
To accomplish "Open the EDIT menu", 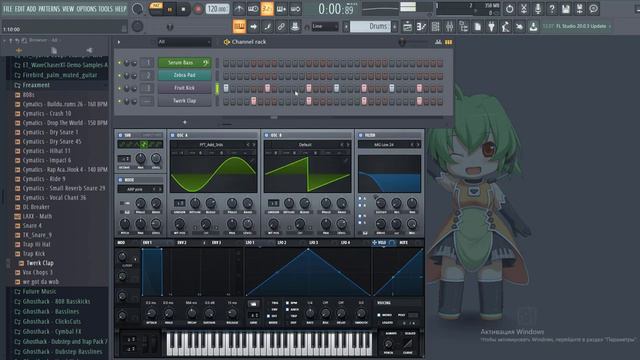I will tap(20, 9).
